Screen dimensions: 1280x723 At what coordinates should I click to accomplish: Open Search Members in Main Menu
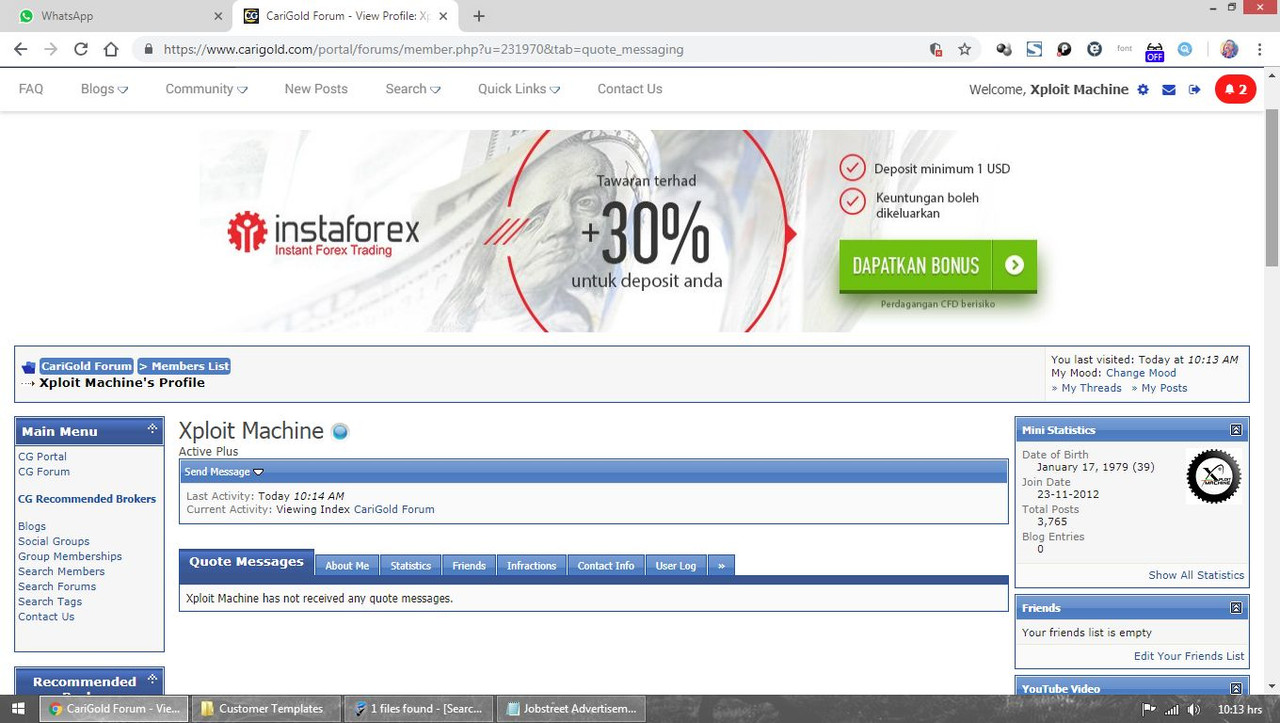(x=61, y=571)
